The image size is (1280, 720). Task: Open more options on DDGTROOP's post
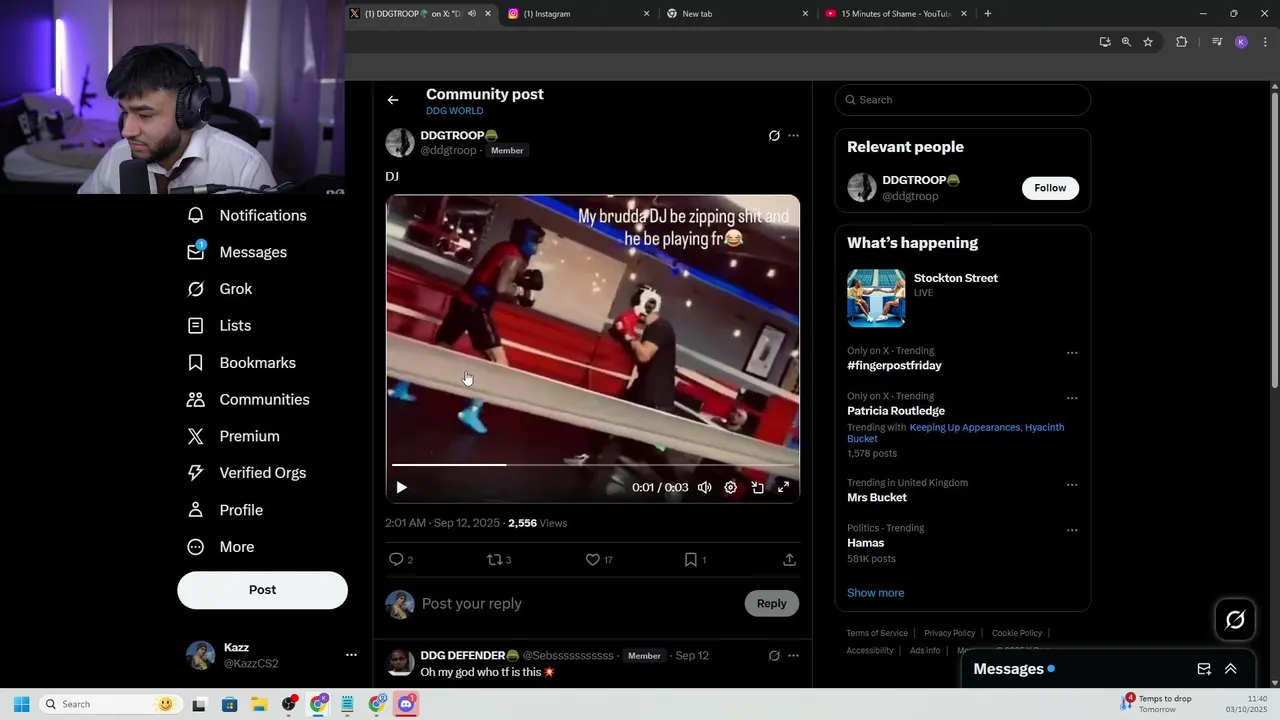[x=793, y=136]
